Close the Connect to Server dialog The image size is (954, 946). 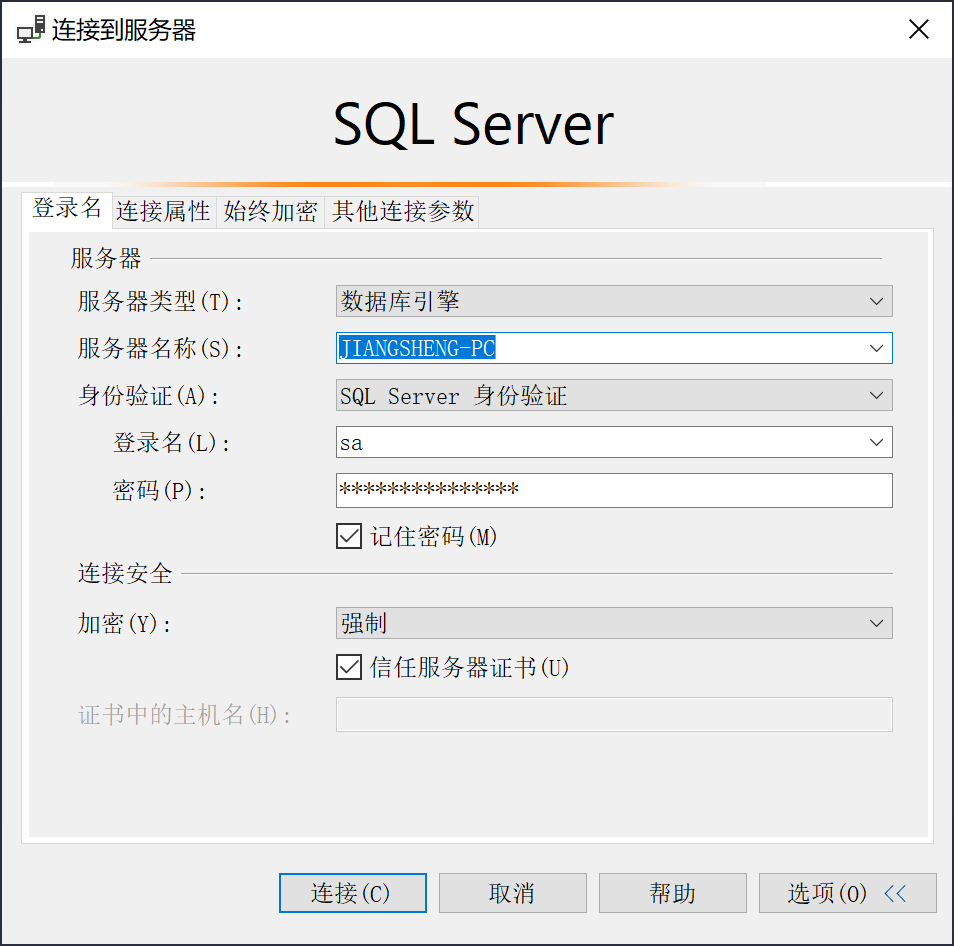(918, 30)
